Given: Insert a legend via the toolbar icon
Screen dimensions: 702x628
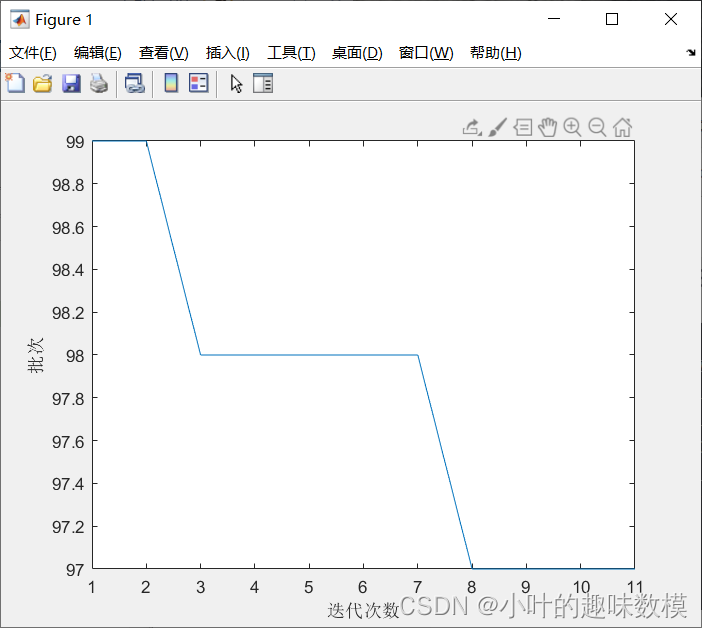Looking at the screenshot, I should [199, 83].
